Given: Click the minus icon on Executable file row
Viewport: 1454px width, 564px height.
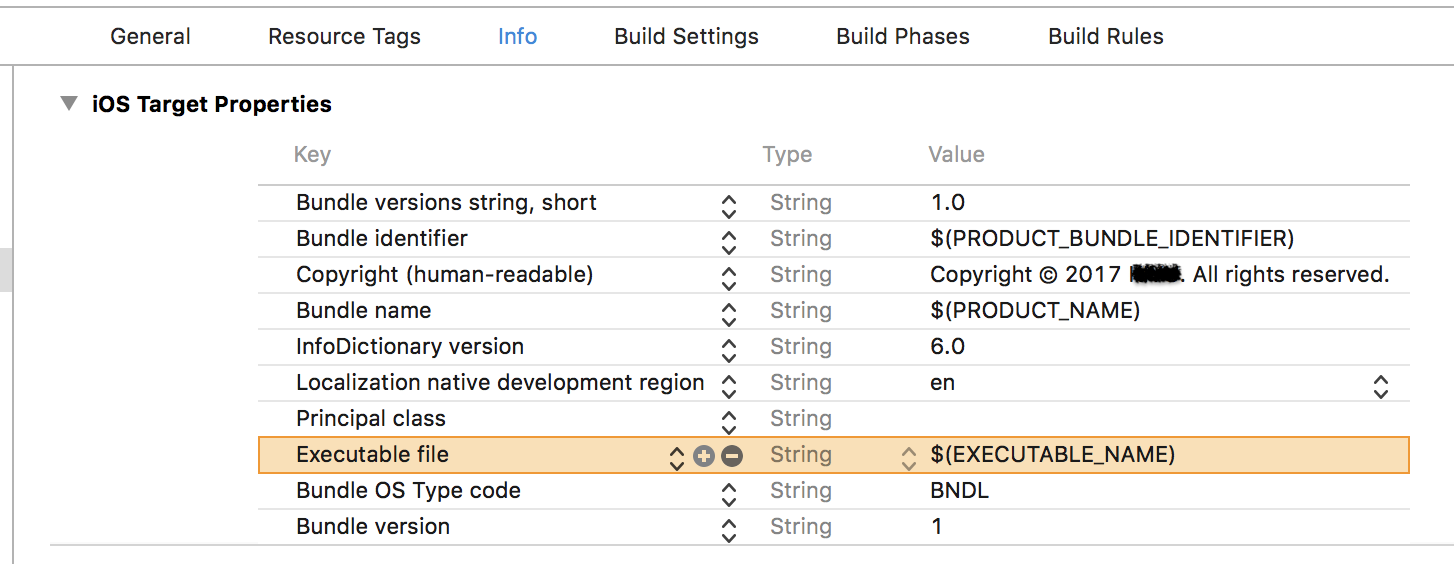Looking at the screenshot, I should click(x=732, y=456).
